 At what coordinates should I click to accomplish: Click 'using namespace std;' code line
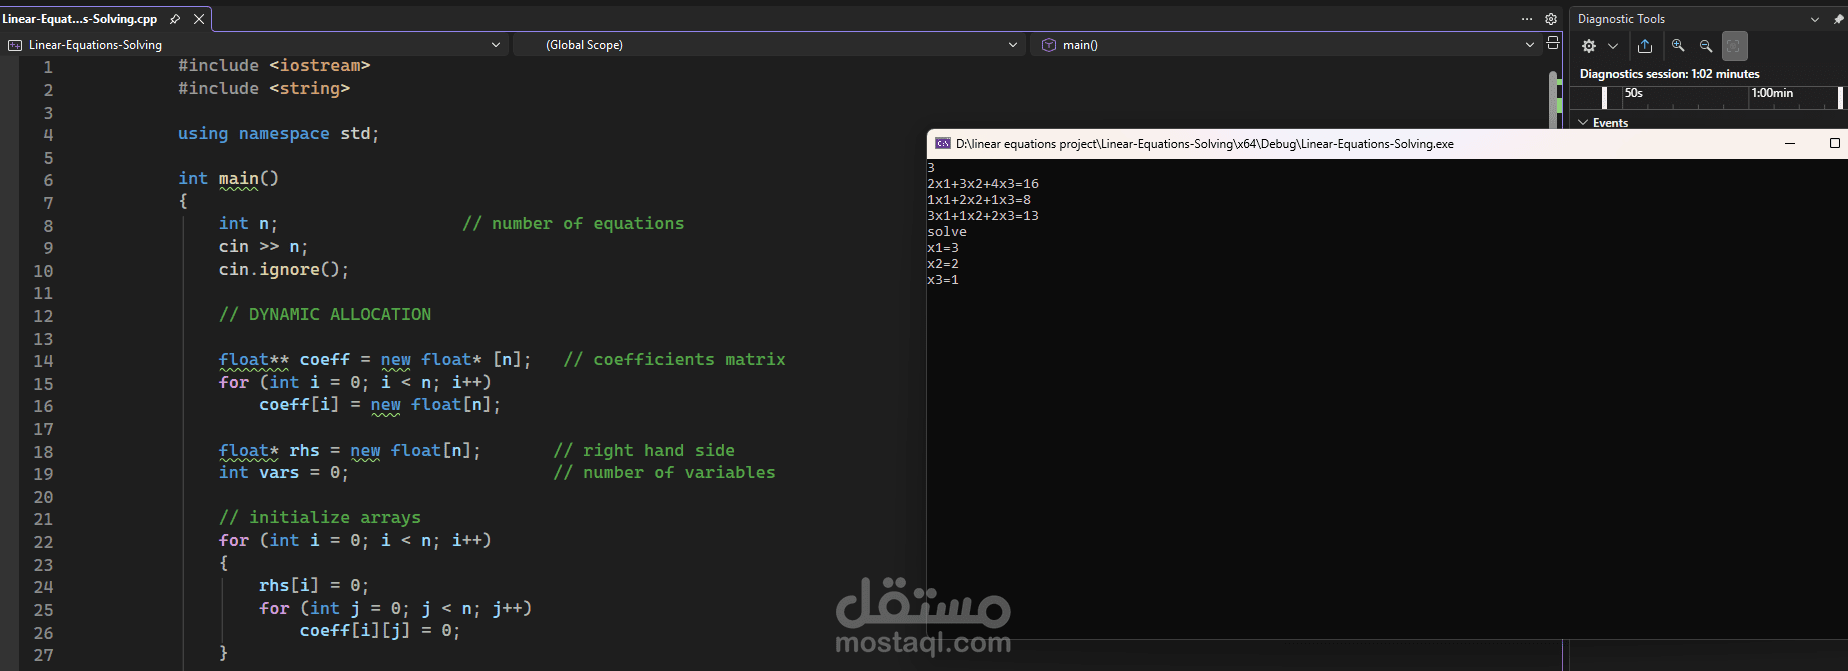[x=279, y=134]
